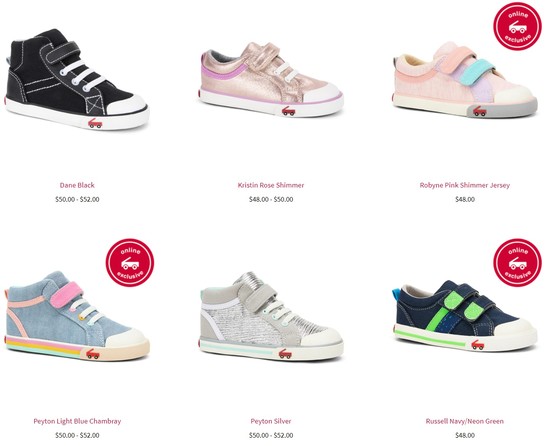Select the Peyton Light Blue Chambray shoe image
Image resolution: width=550 pixels, height=446 pixels.
point(77,316)
